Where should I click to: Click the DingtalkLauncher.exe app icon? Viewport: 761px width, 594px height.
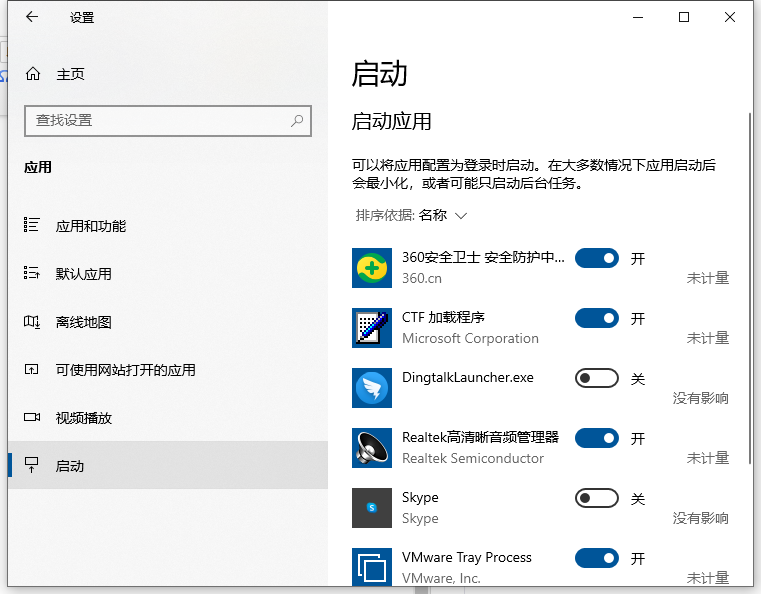[371, 388]
